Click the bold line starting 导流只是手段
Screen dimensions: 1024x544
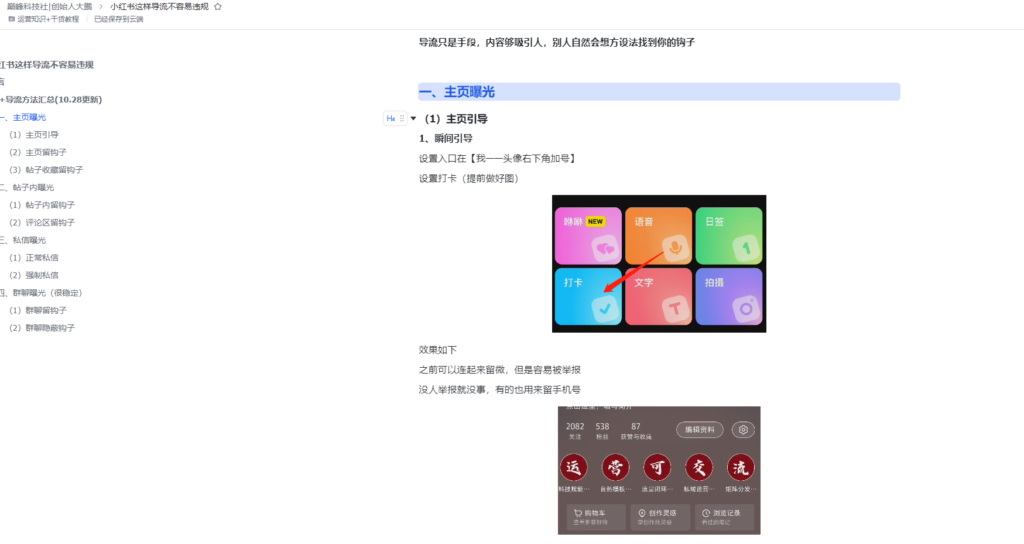pyautogui.click(x=556, y=42)
